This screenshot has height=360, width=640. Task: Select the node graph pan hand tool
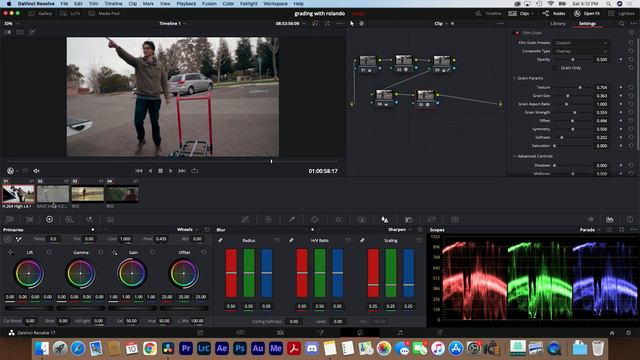[x=361, y=24]
